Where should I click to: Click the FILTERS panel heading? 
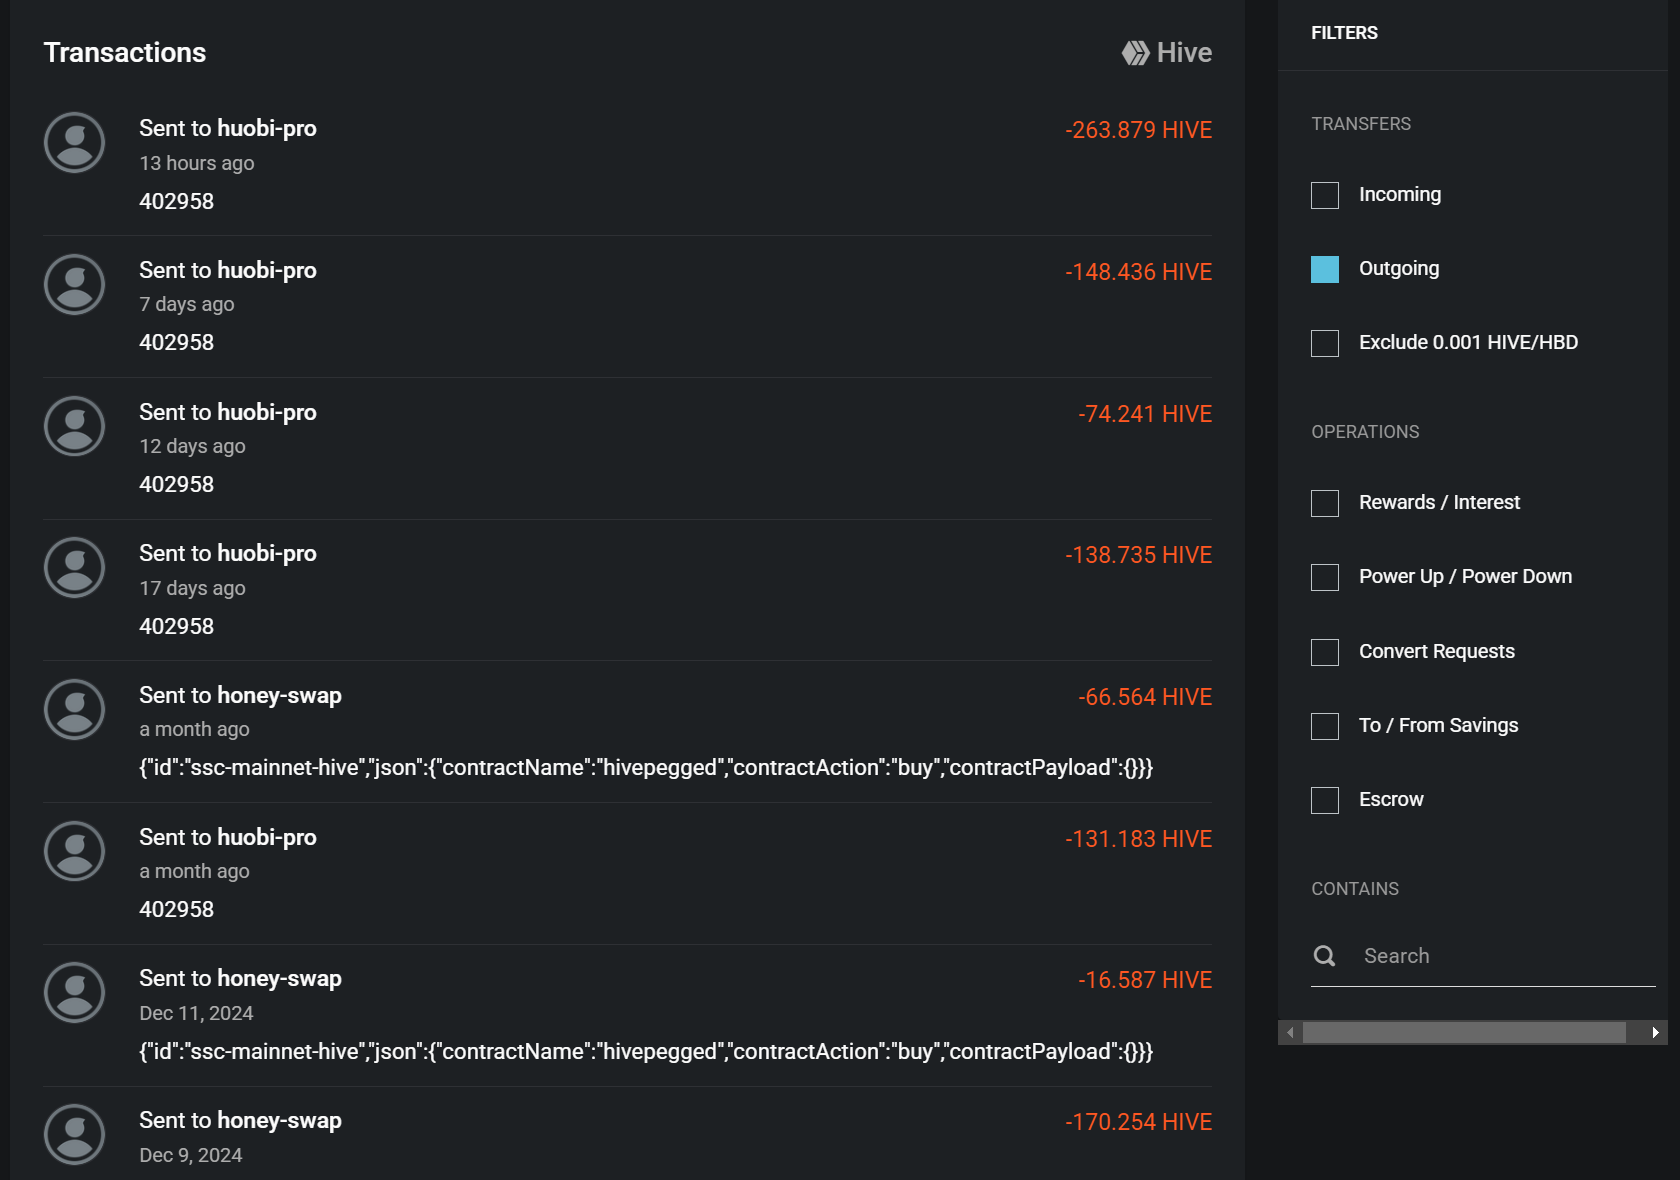tap(1344, 33)
